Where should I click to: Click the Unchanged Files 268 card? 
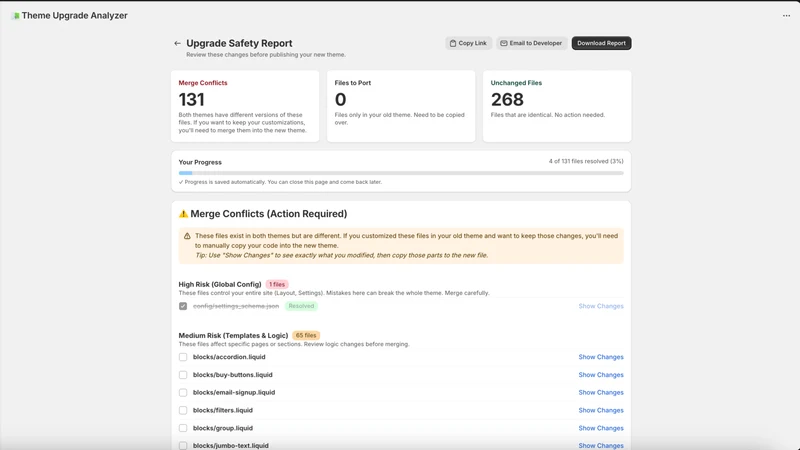[557, 106]
